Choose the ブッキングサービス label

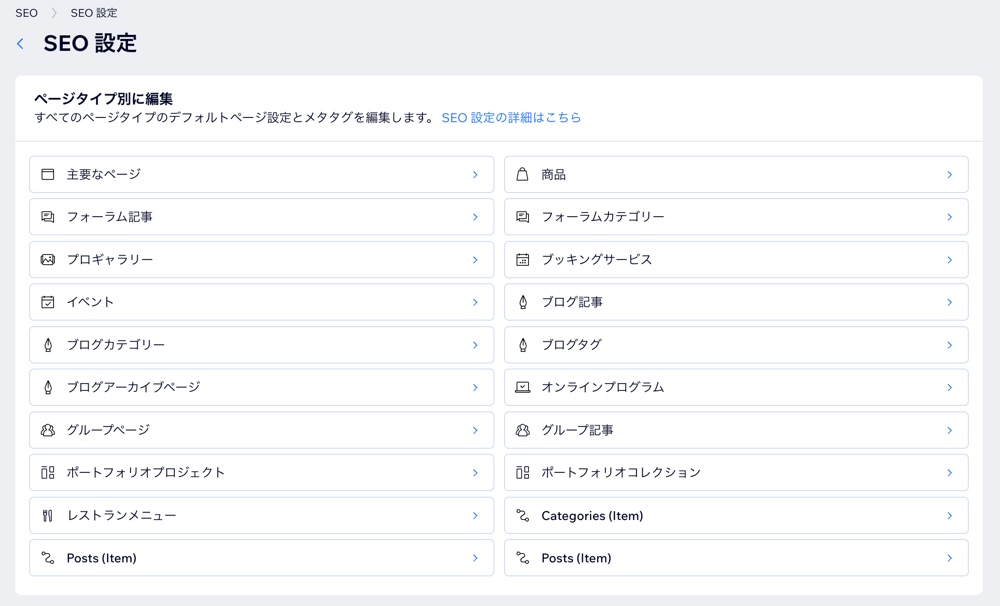[x=596, y=260]
